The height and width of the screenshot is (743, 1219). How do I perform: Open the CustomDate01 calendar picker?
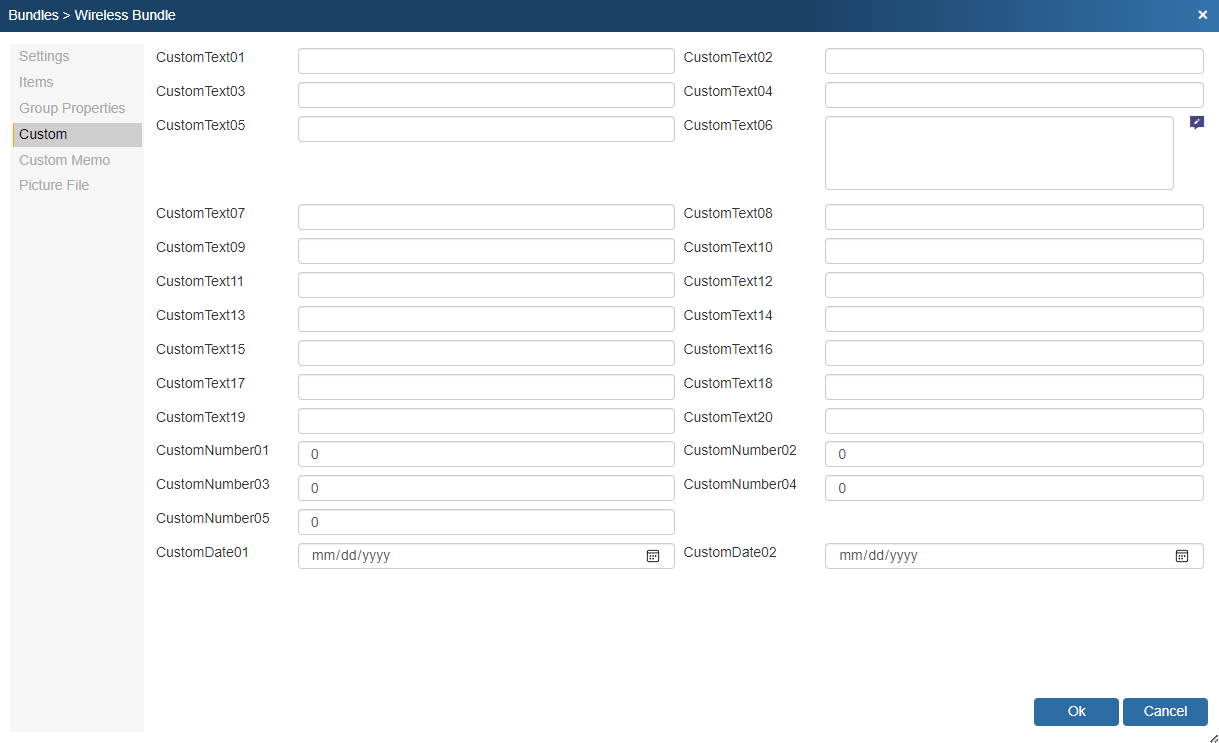[x=653, y=556]
